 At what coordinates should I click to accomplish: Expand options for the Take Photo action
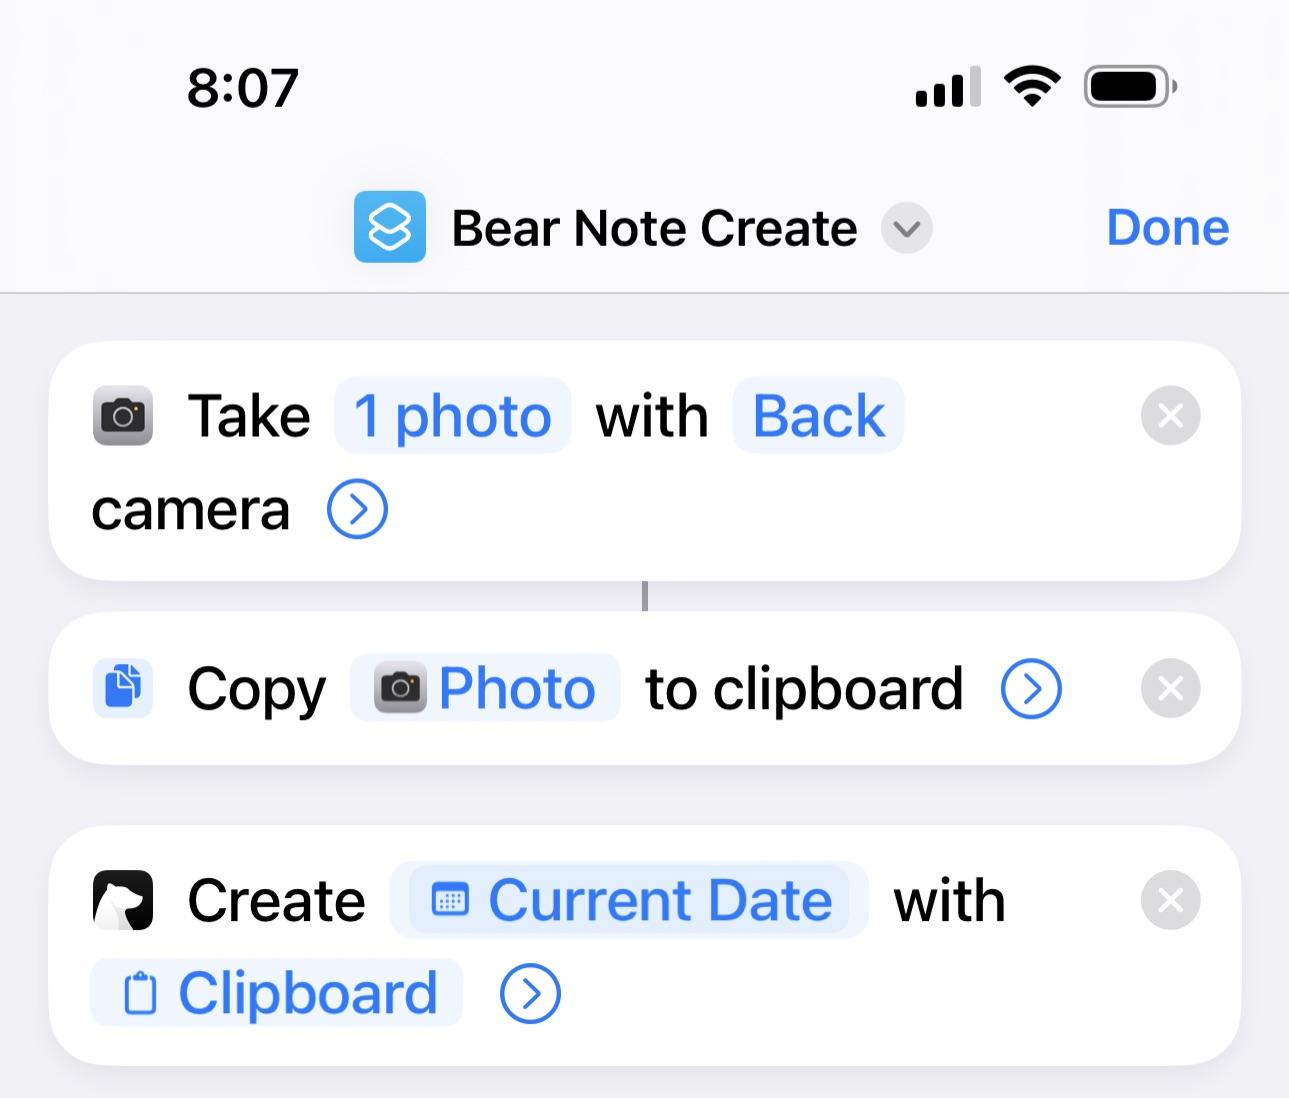click(x=356, y=509)
